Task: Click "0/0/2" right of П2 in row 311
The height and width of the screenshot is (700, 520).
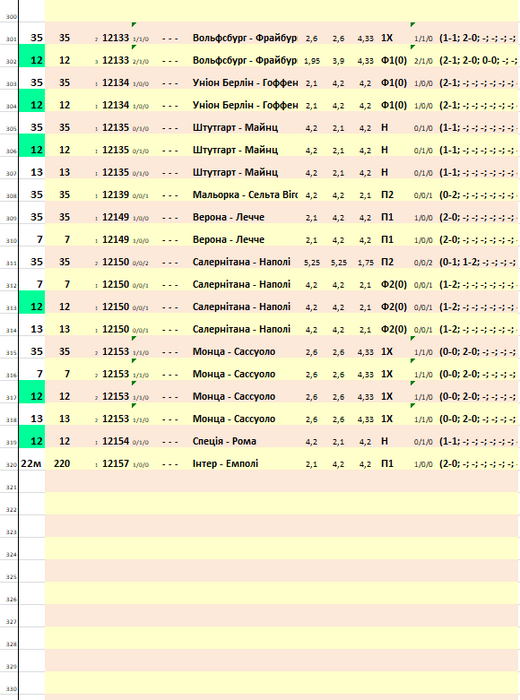Action: [423, 263]
